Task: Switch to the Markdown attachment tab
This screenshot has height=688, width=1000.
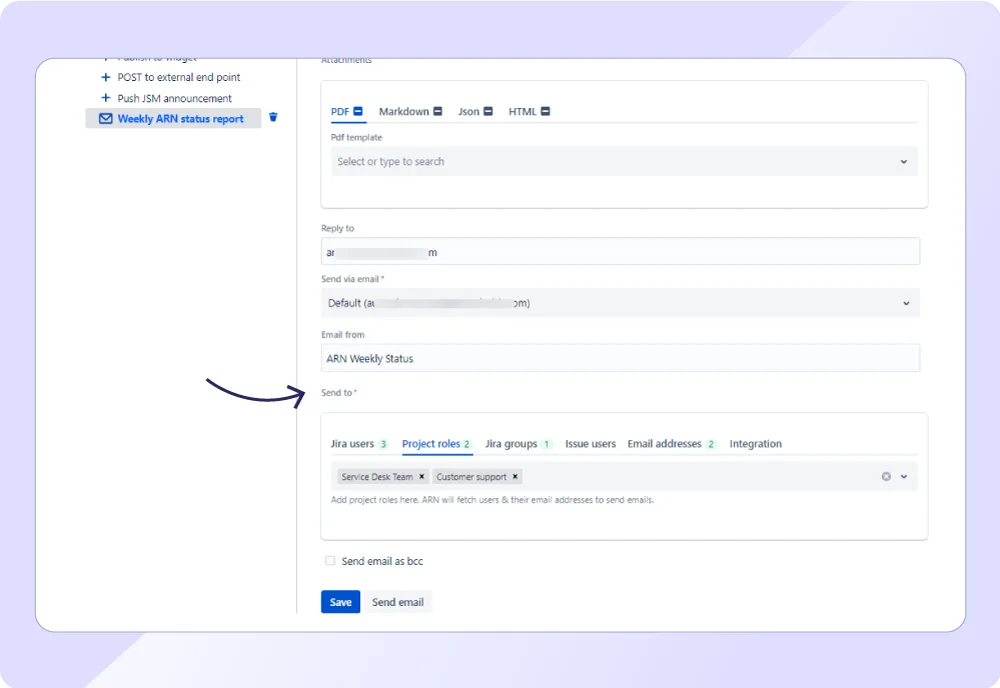Action: pyautogui.click(x=404, y=112)
